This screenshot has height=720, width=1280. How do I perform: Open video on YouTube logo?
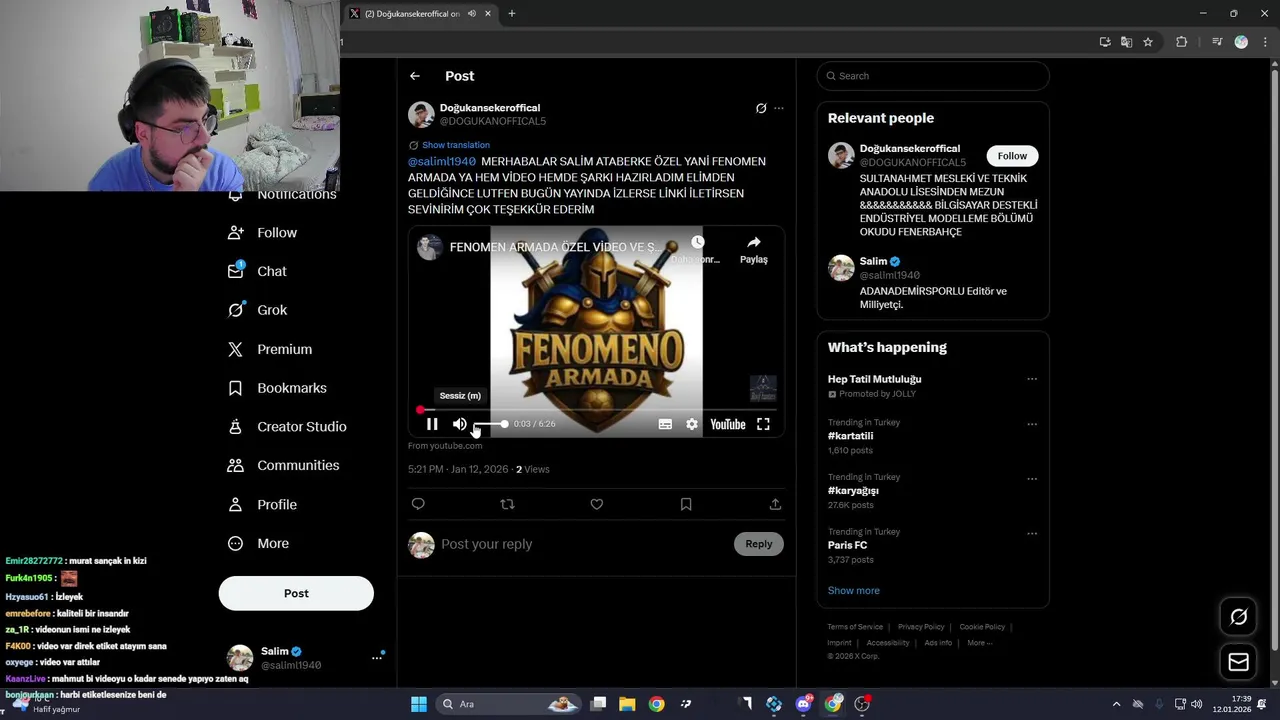(728, 424)
